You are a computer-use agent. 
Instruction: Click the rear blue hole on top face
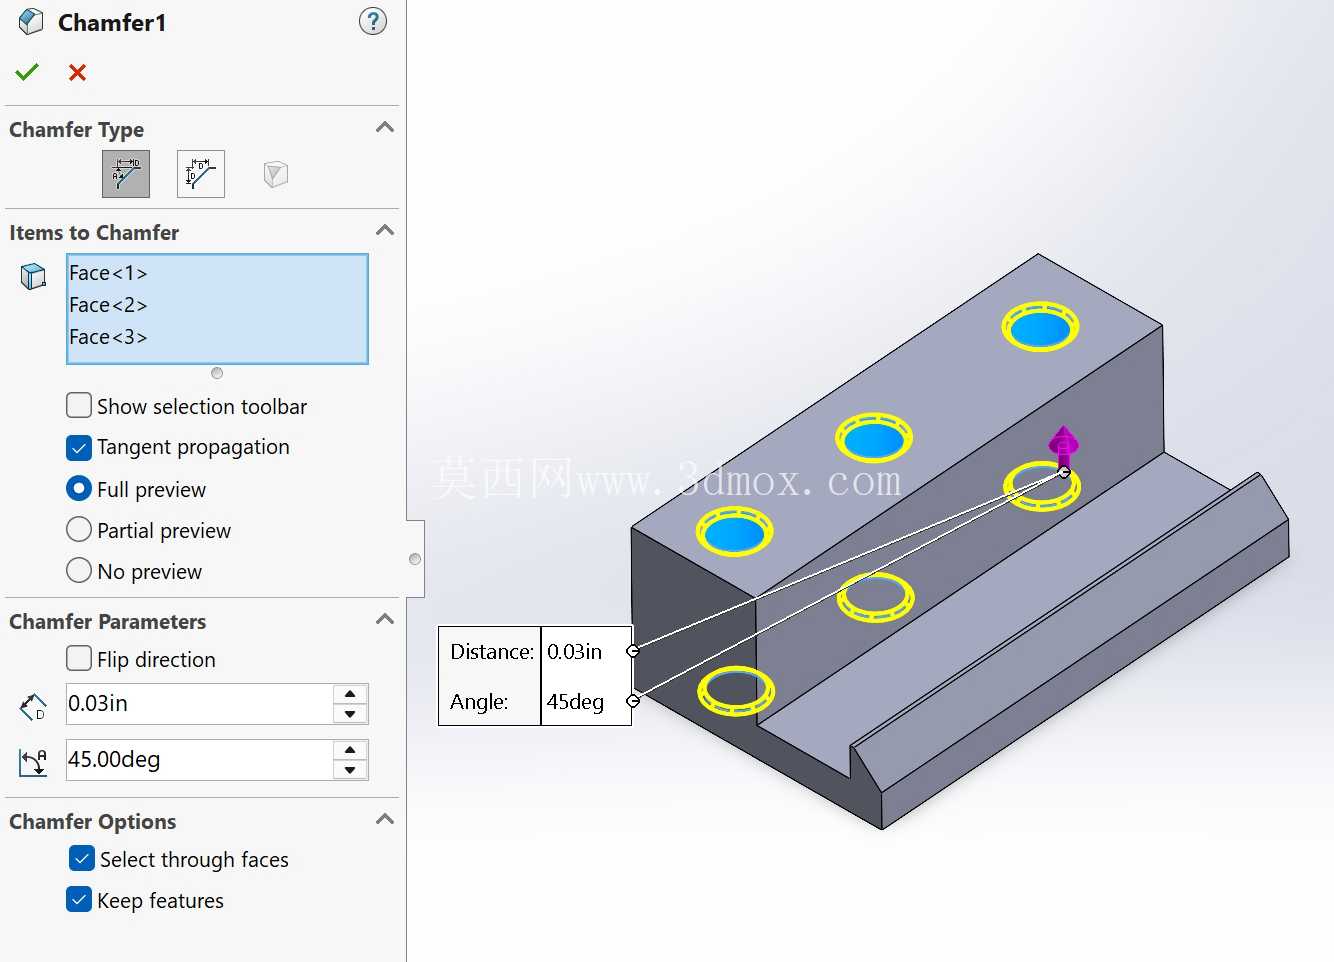pyautogui.click(x=1041, y=328)
